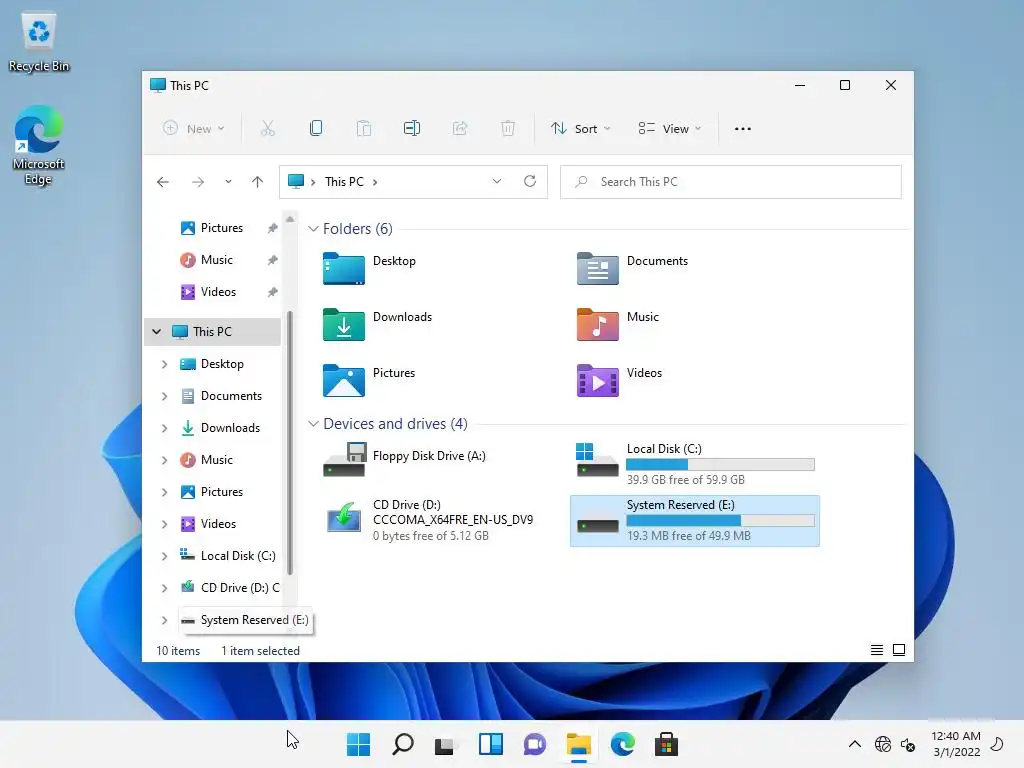1024x768 pixels.
Task: Select the Pictures folder in main pane
Action: click(369, 380)
